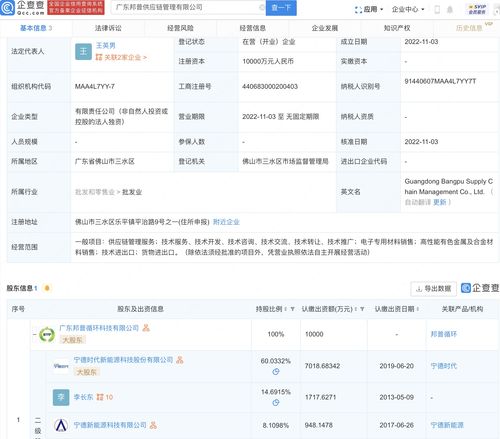Screen dimensions: 500x439
Task: Click the orange dot icon beside 股东信息
Action: [x=47, y=288]
